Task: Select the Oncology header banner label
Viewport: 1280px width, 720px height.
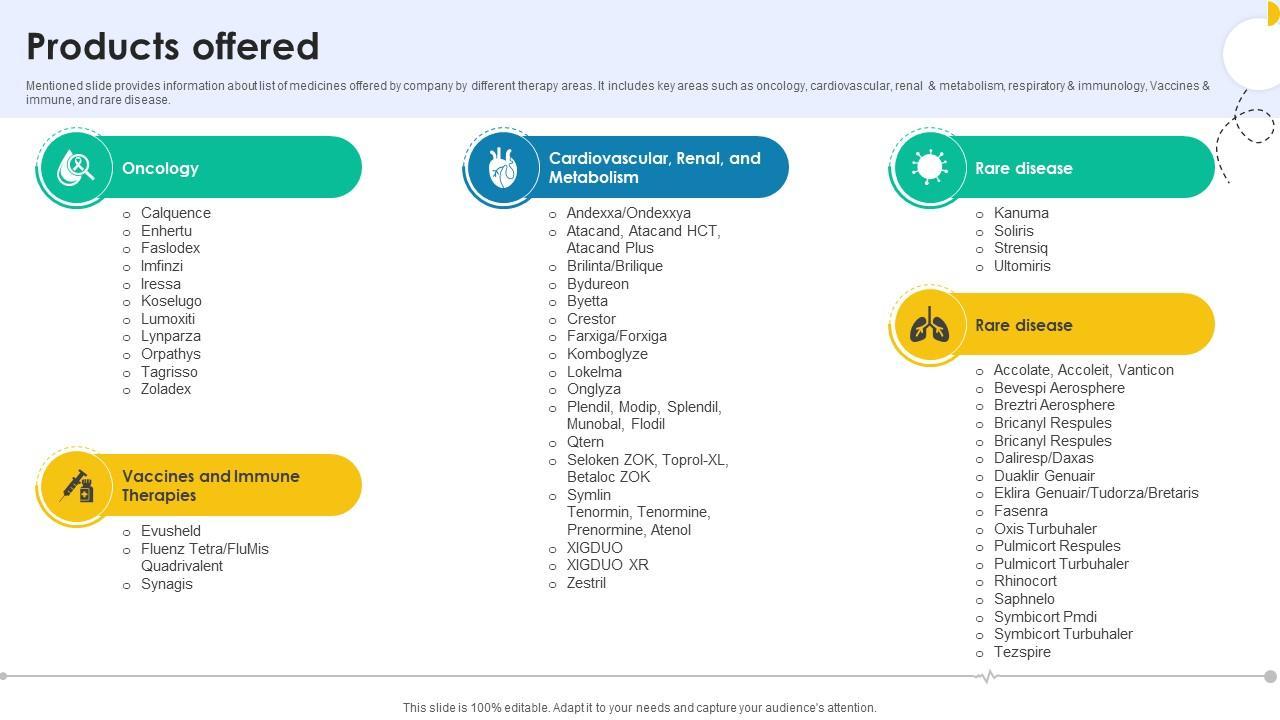Action: coord(160,168)
